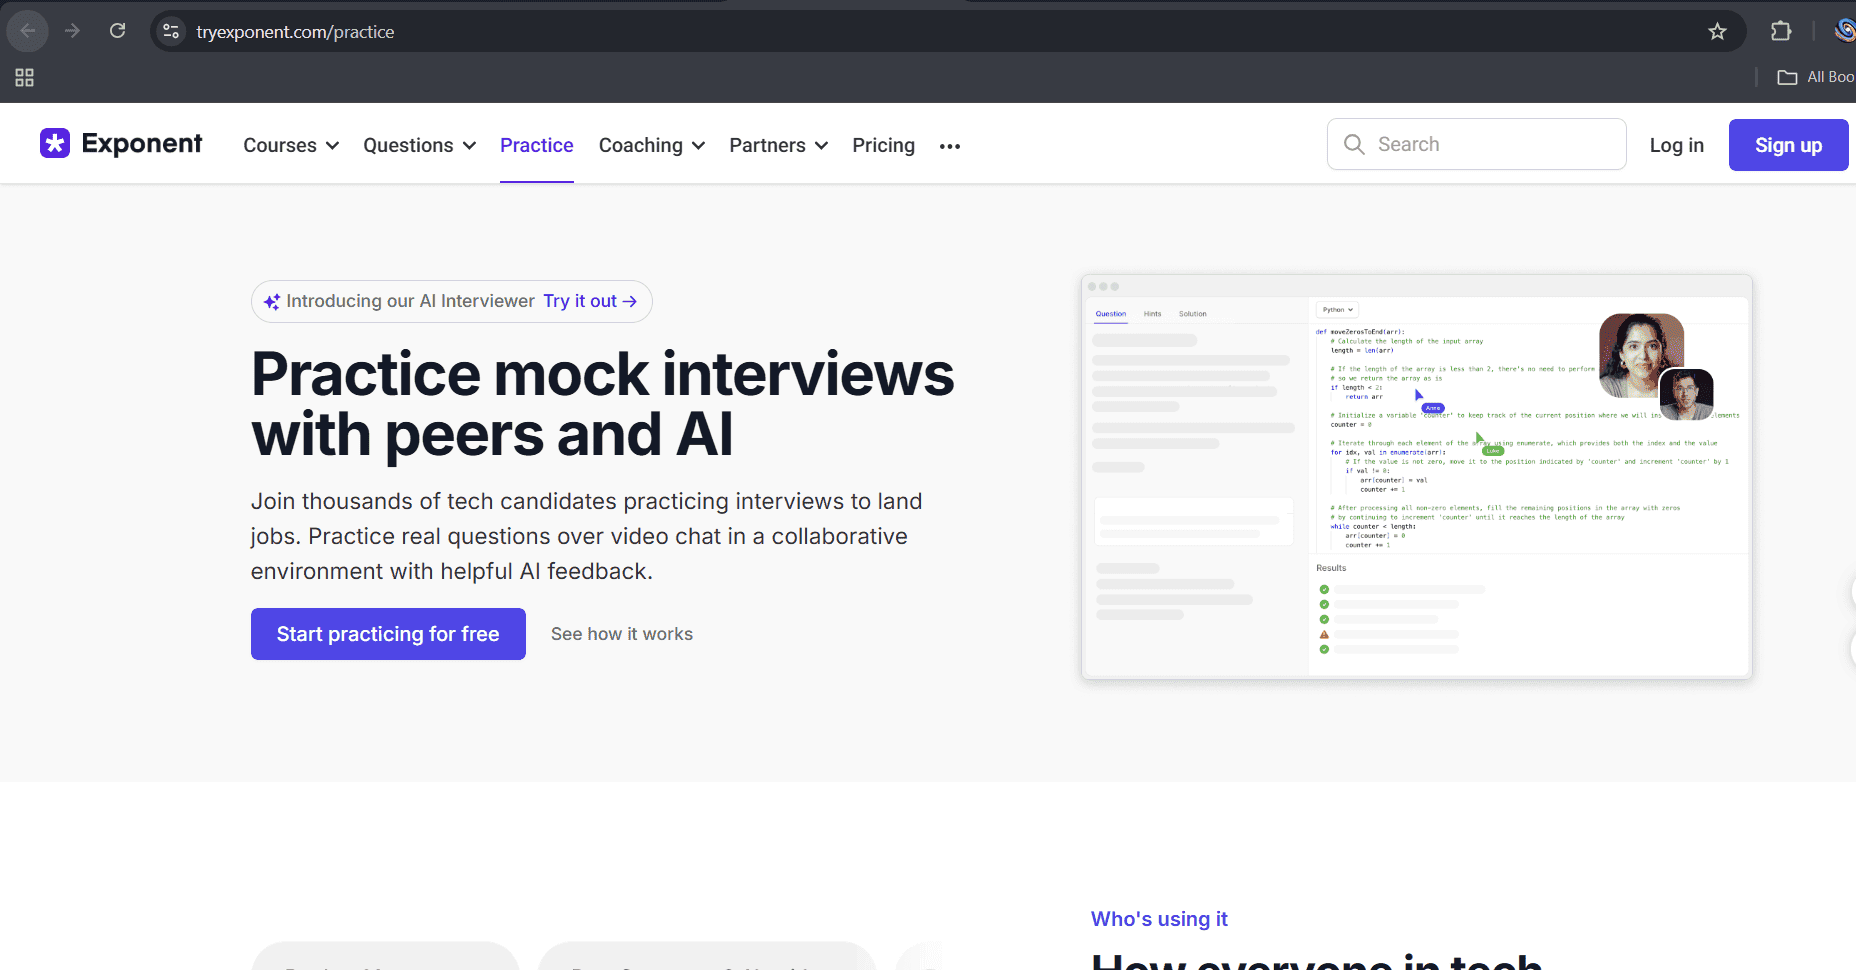This screenshot has width=1856, height=970.
Task: Click Start practicing for free
Action: pos(387,633)
